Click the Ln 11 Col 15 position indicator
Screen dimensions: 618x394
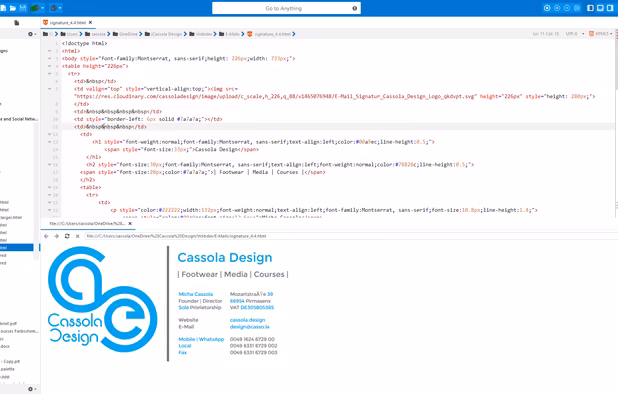pyautogui.click(x=546, y=34)
